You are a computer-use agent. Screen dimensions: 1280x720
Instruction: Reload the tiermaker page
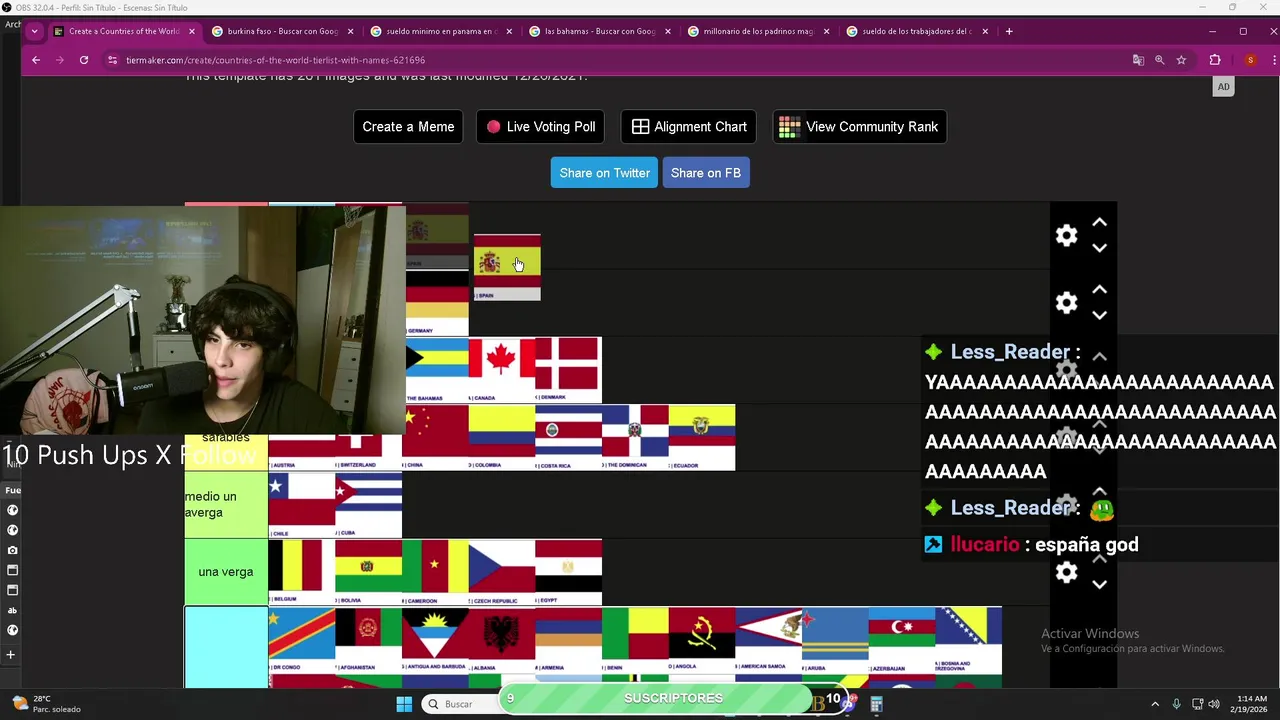coord(84,60)
